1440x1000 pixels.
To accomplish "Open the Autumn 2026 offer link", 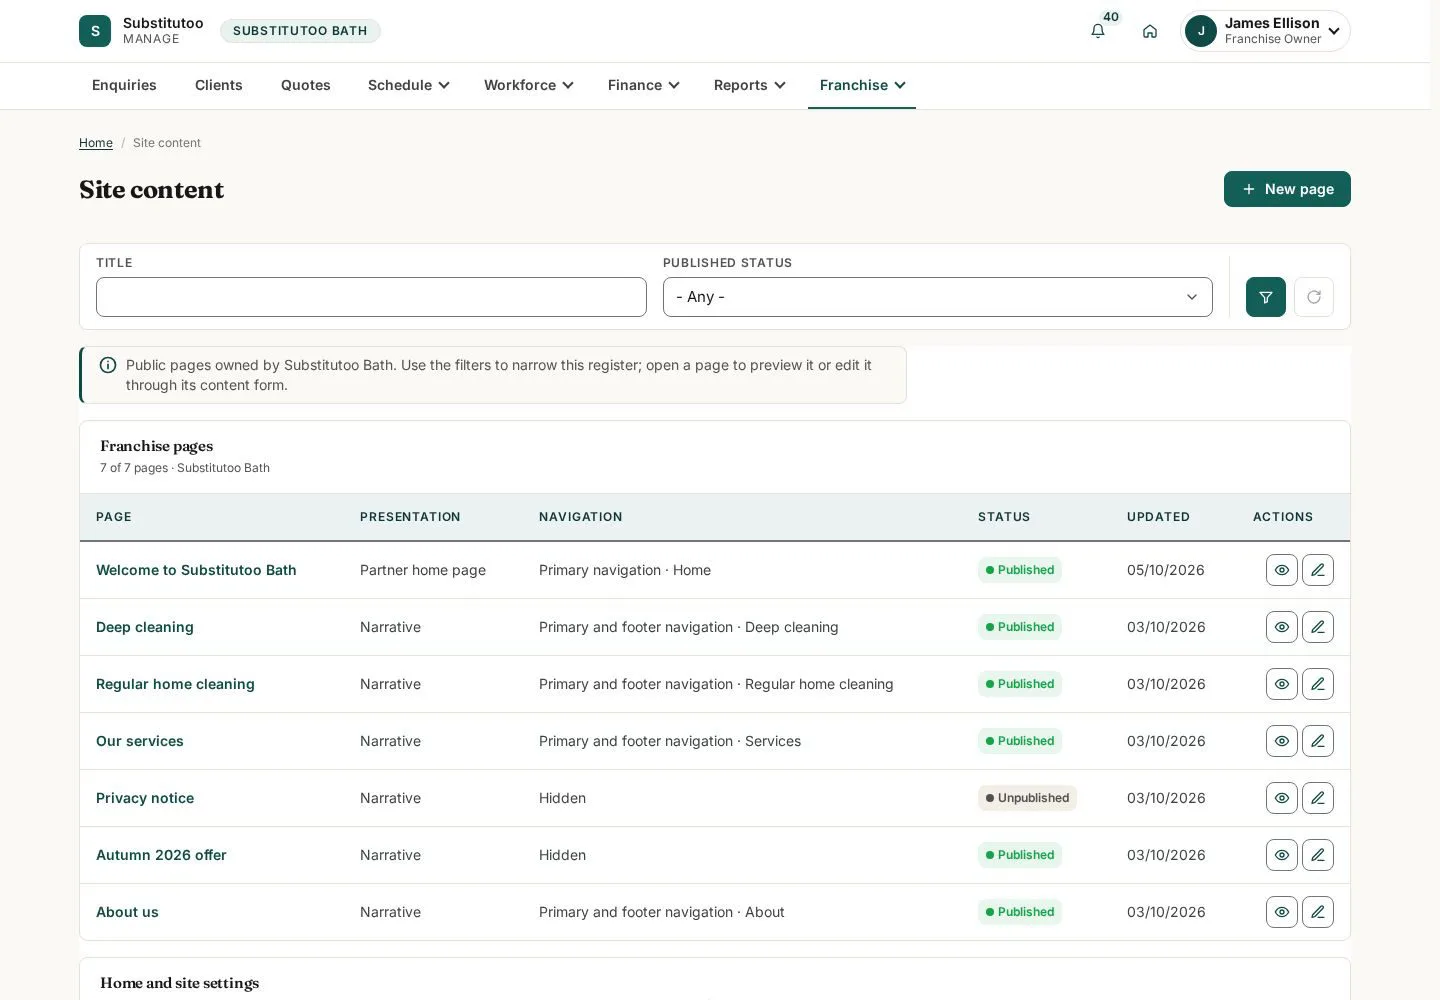I will point(161,855).
